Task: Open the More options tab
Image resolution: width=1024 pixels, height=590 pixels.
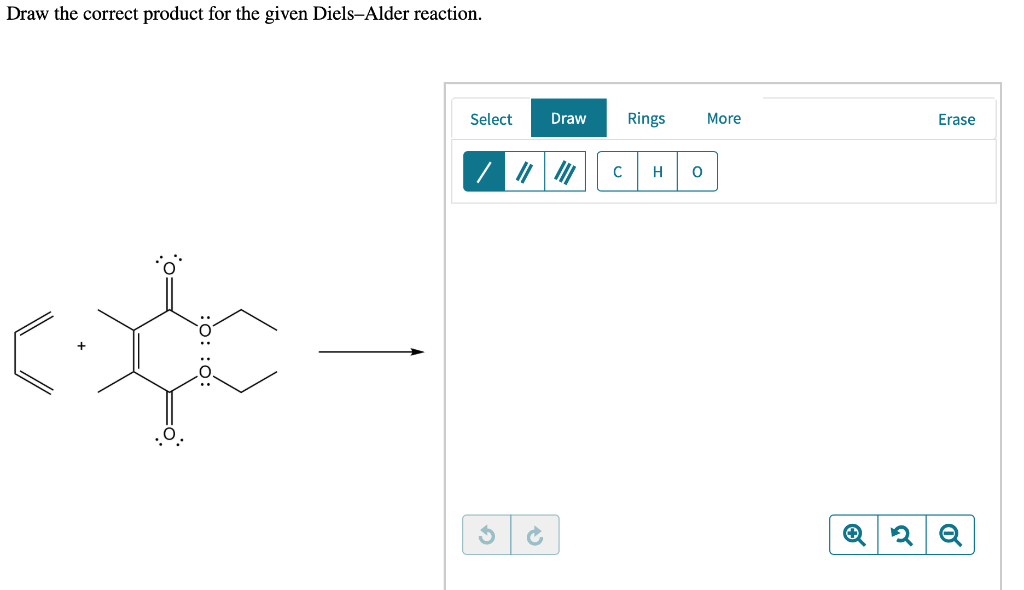Action: click(x=723, y=118)
